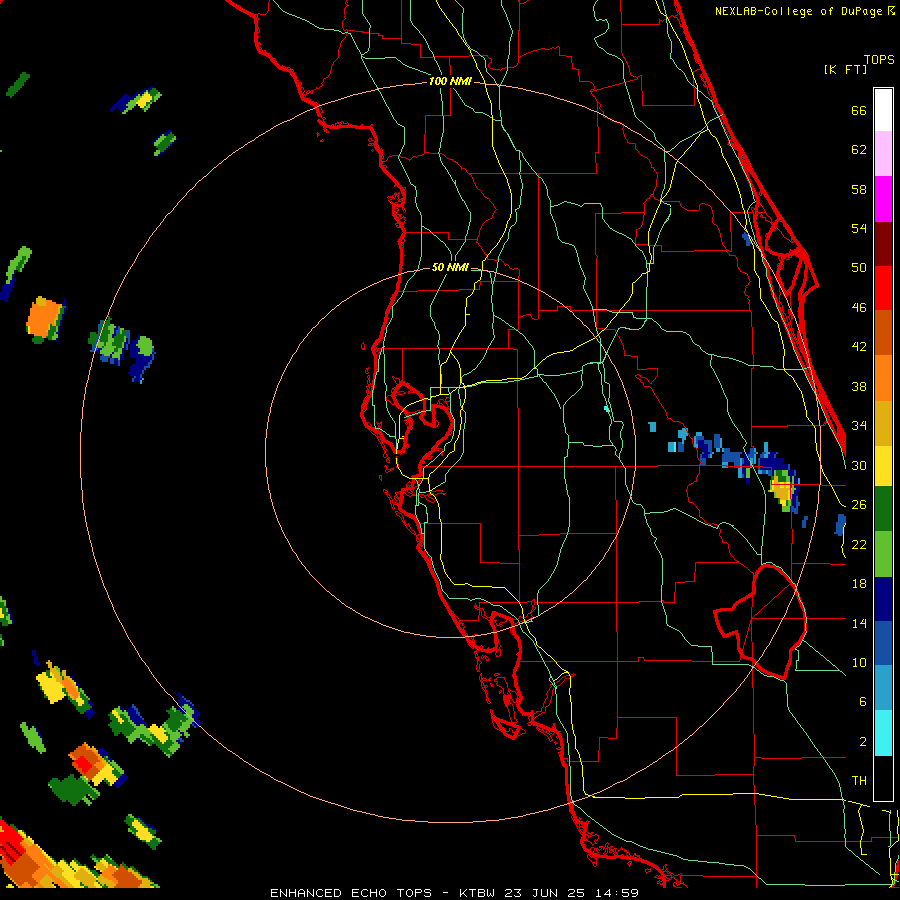Click the NEXLAB-College of DuPage label
900x900 pixels.
[800, 11]
